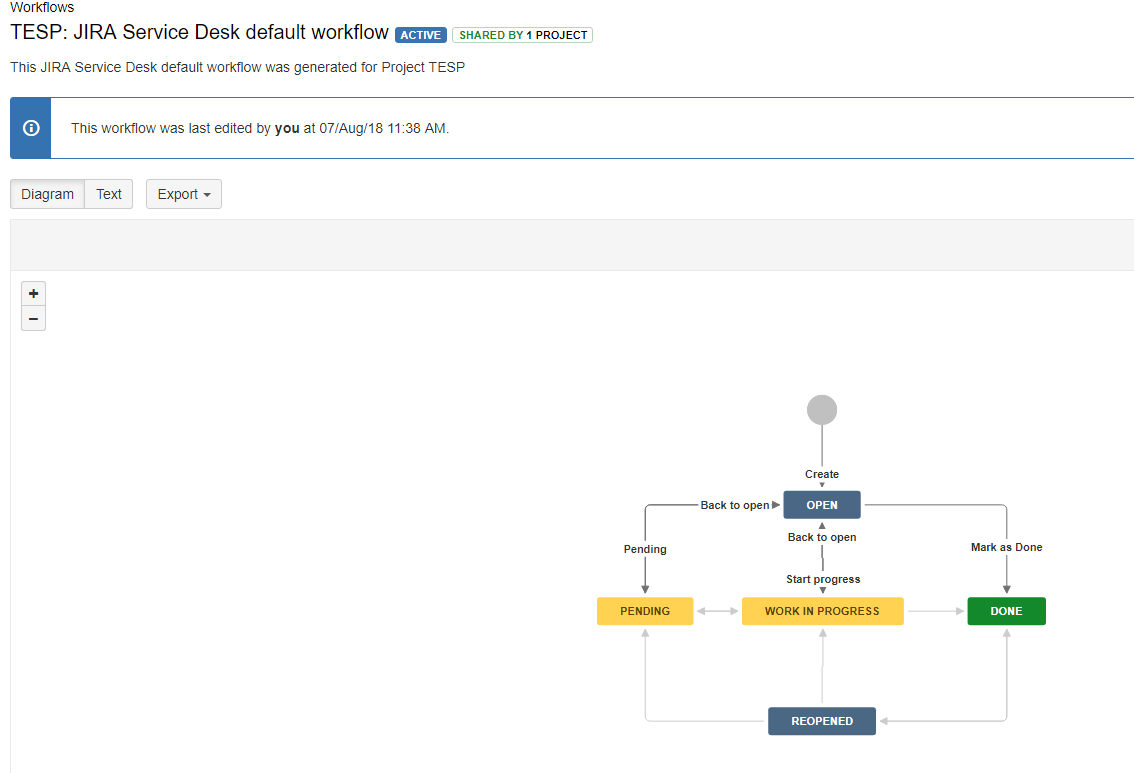Click the Create transition label

[821, 474]
